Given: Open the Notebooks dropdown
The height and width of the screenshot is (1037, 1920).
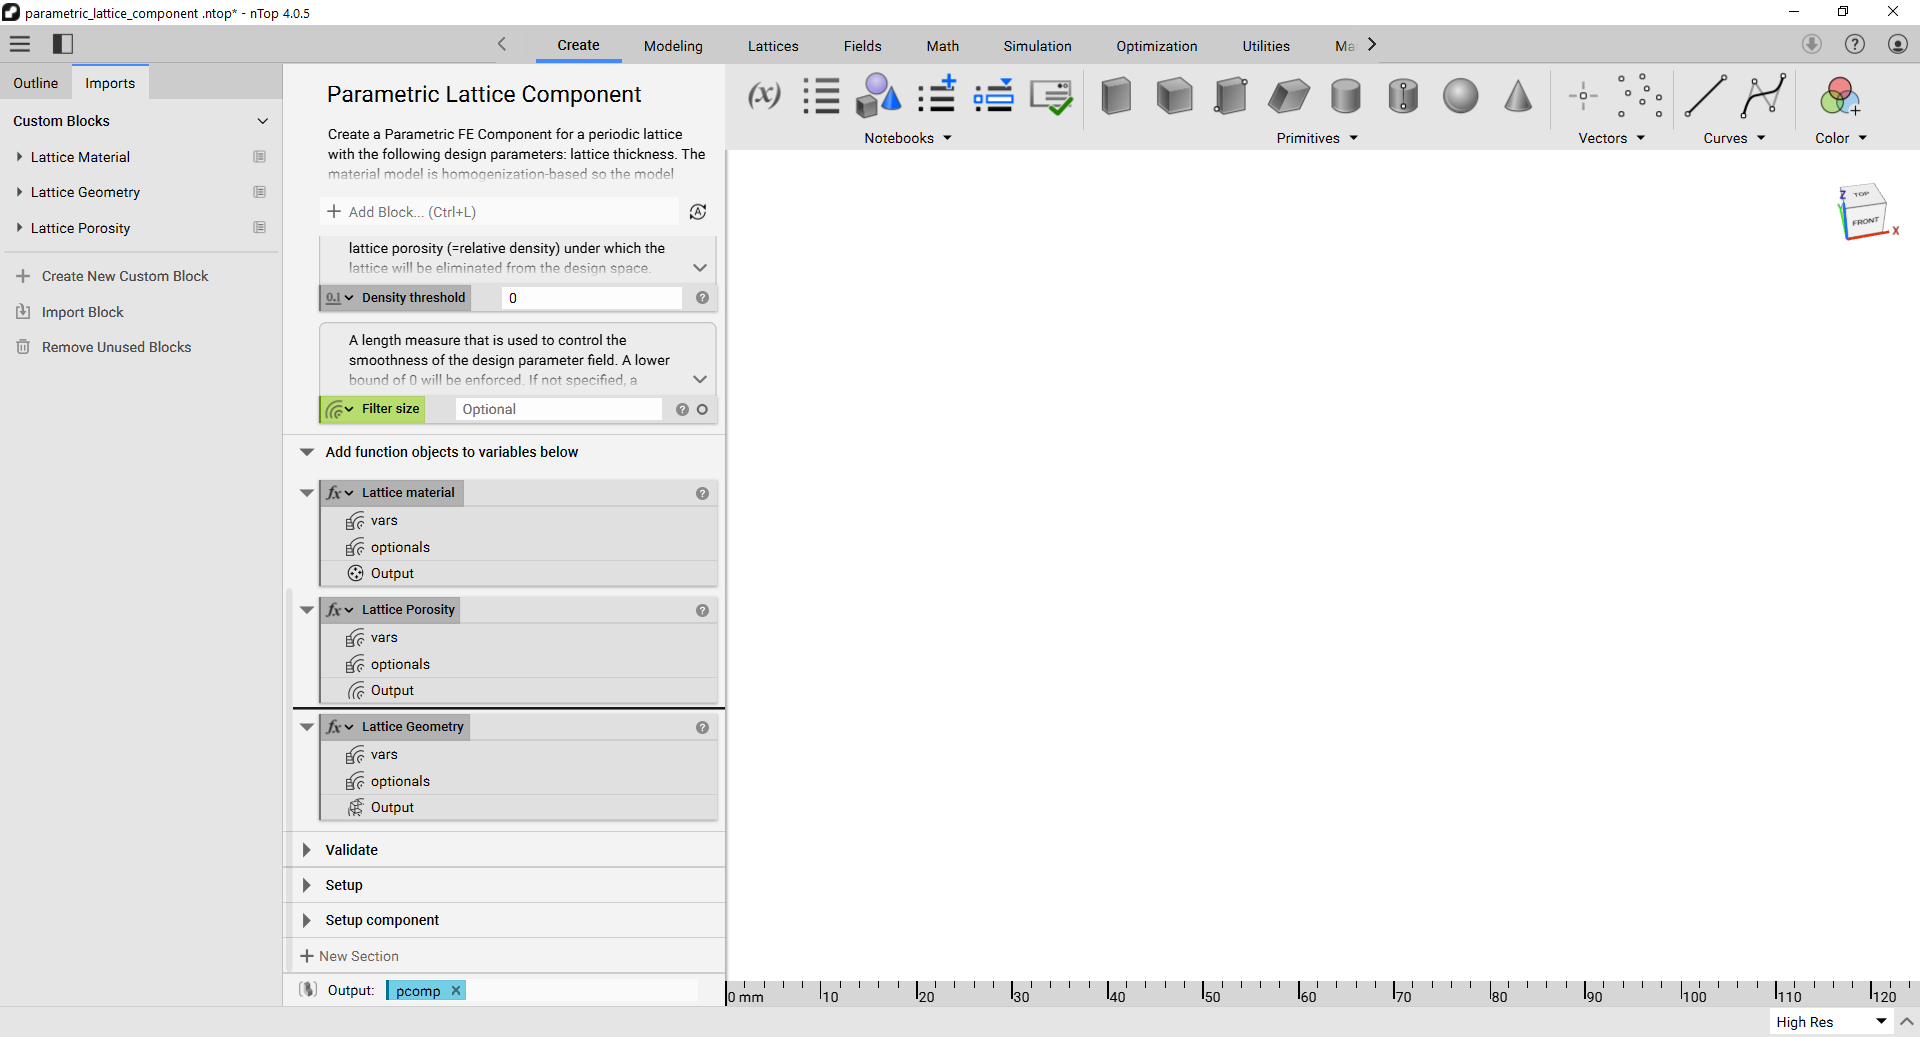Looking at the screenshot, I should pyautogui.click(x=908, y=138).
